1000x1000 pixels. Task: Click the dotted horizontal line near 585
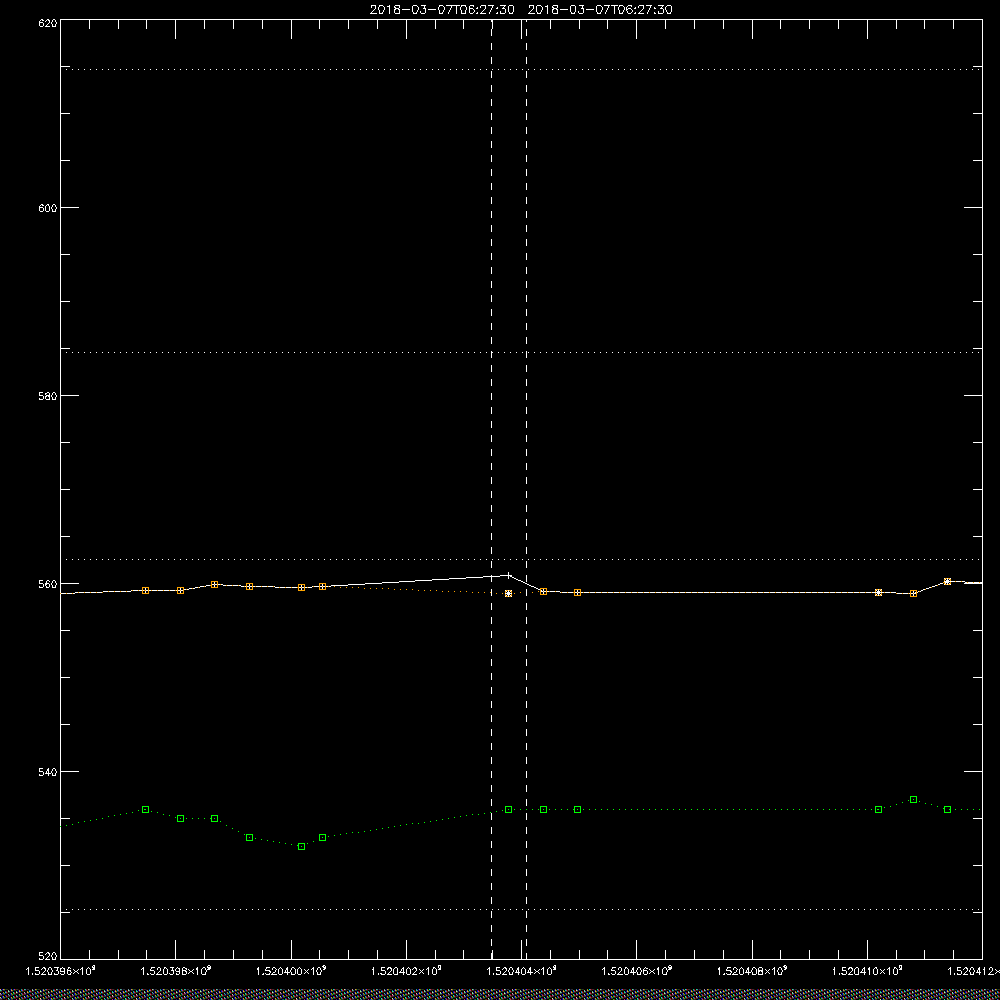(521, 352)
